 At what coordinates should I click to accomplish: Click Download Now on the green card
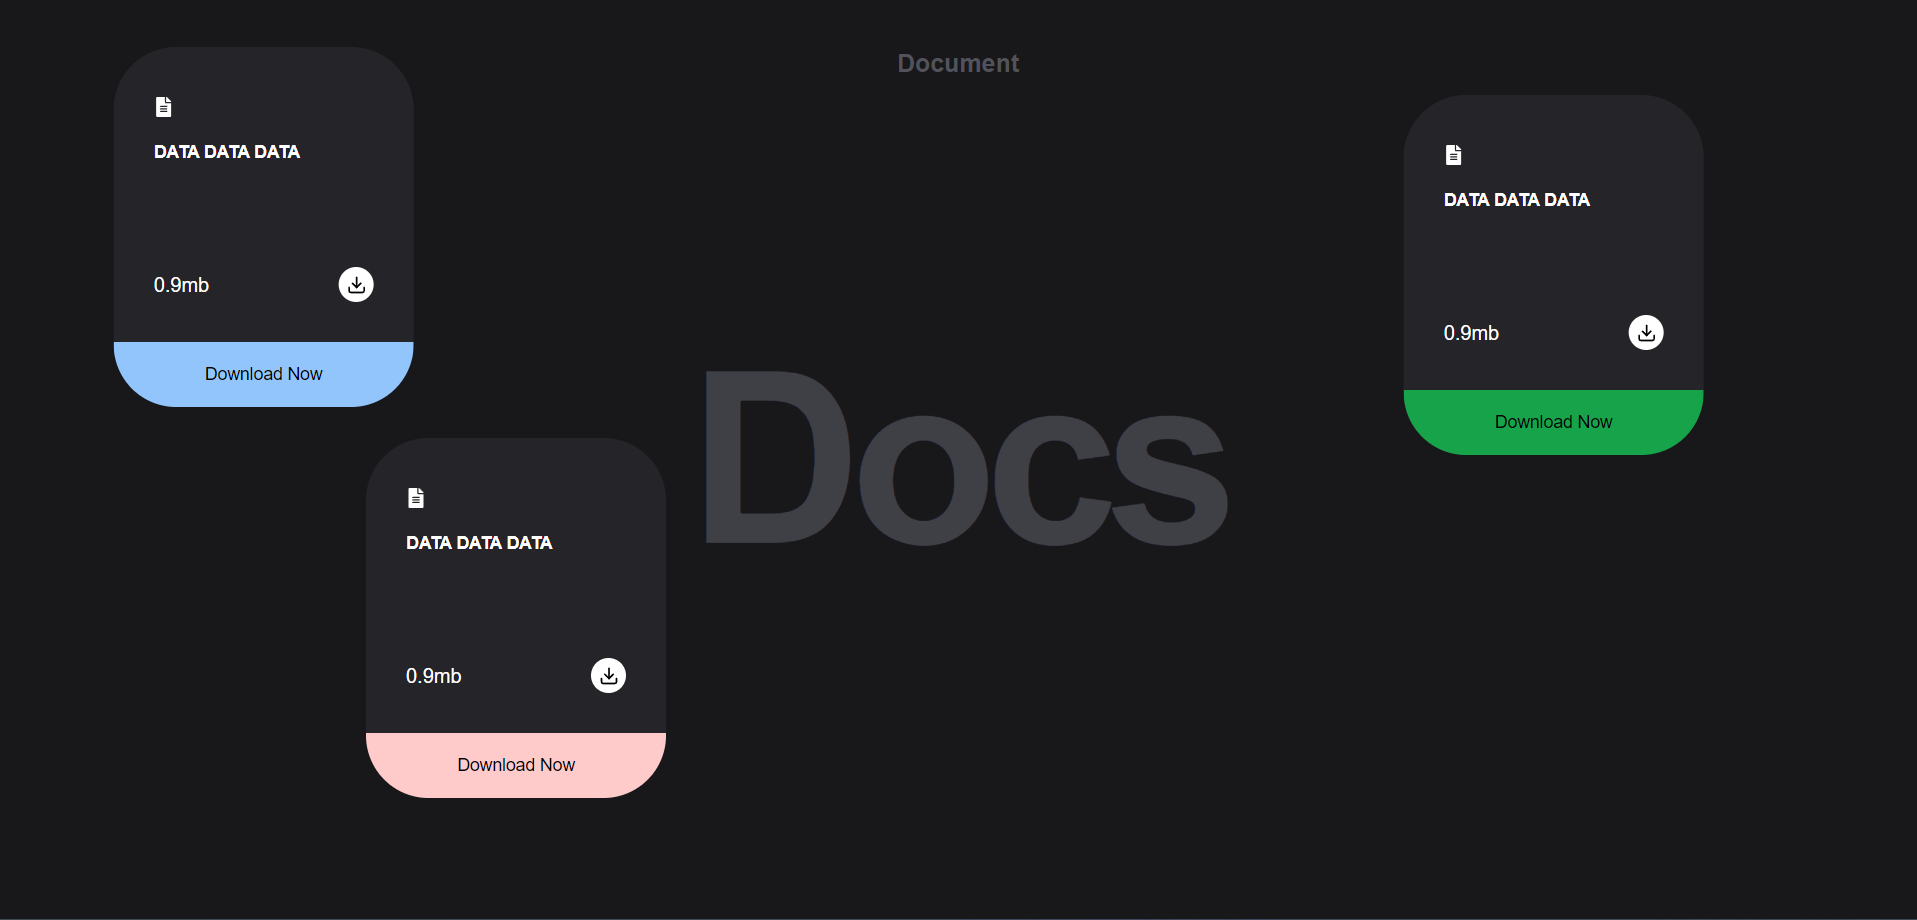(1552, 421)
